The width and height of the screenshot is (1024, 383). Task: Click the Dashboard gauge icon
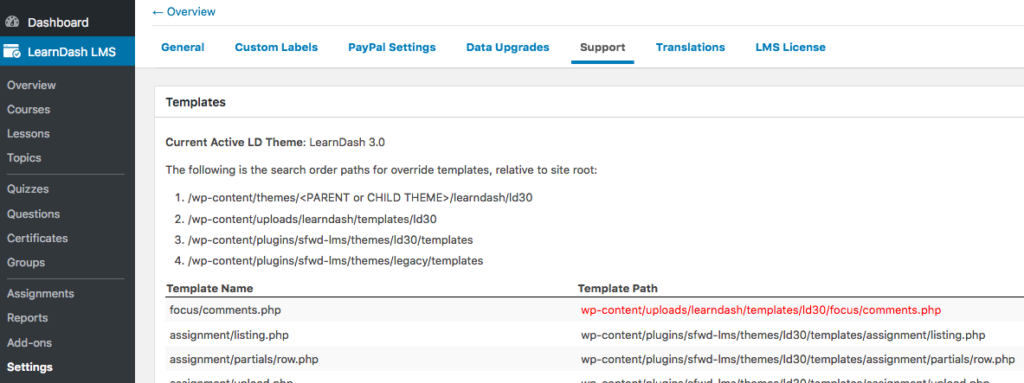pos(12,22)
